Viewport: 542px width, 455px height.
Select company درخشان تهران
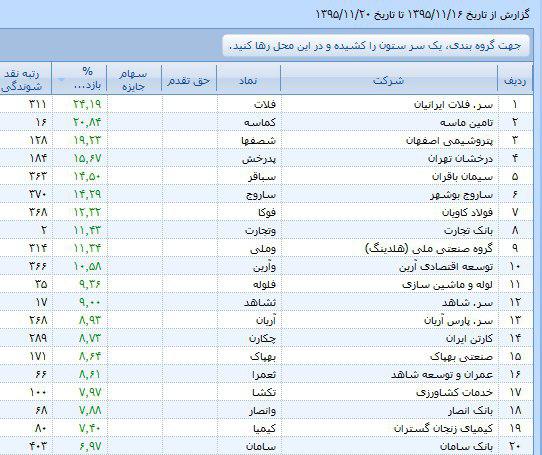pos(460,158)
